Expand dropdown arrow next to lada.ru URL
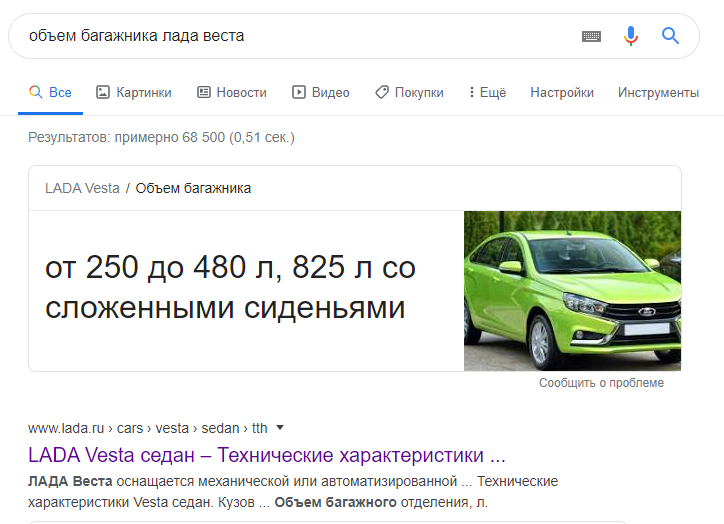This screenshot has height=524, width=724. [x=280, y=428]
